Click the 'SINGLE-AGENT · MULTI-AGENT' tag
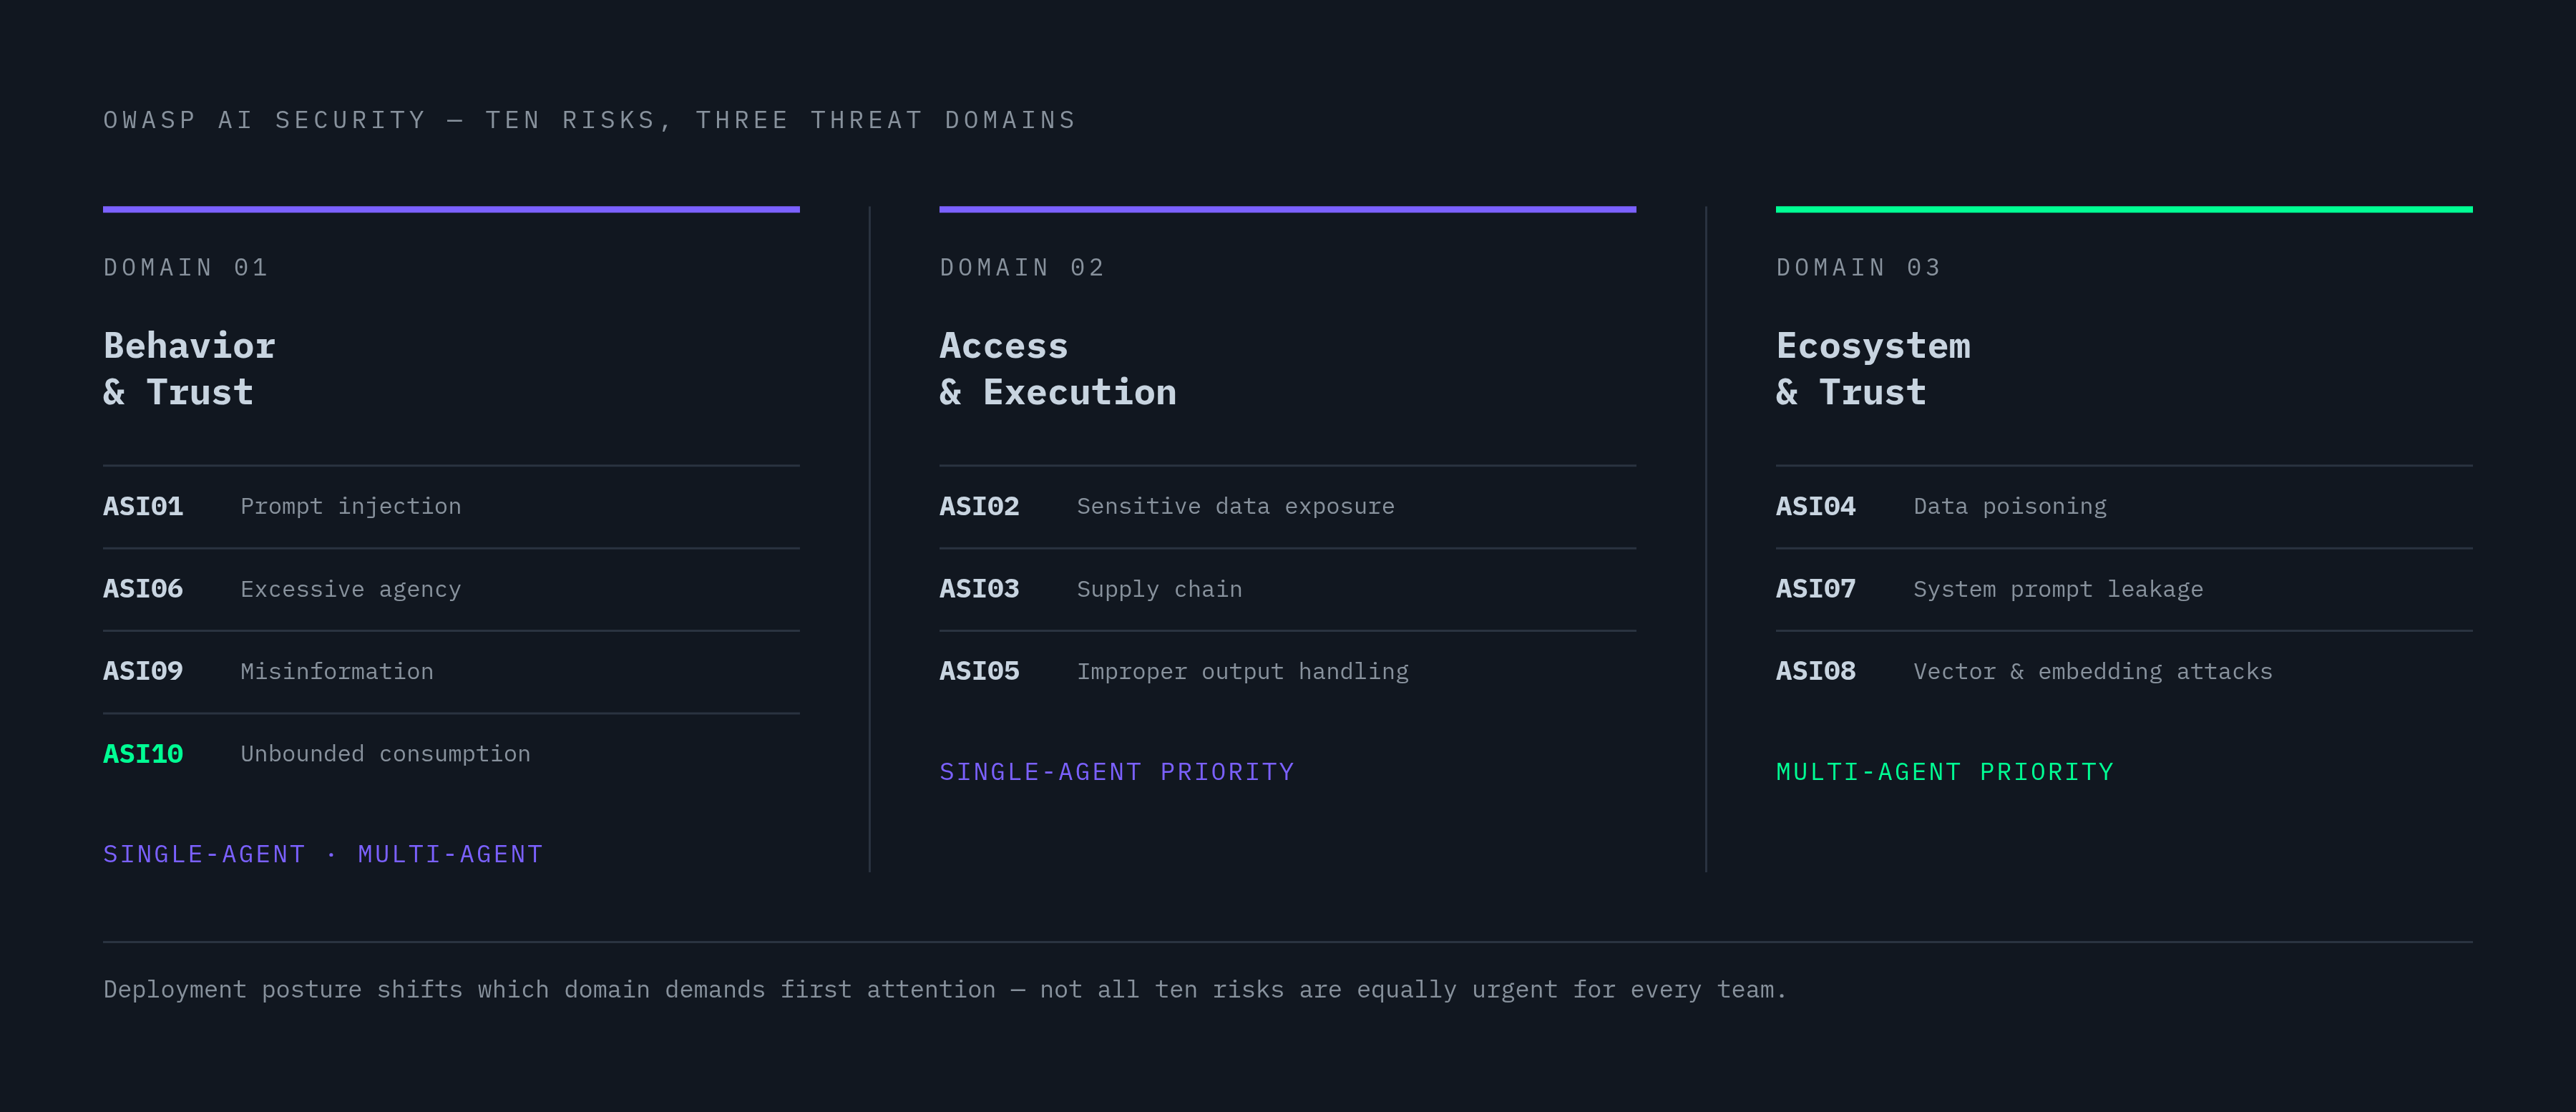Viewport: 2576px width, 1112px height. coord(323,854)
